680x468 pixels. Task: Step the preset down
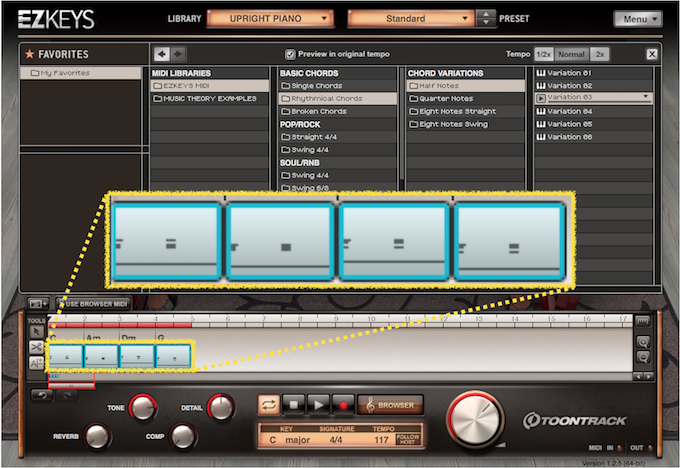point(486,22)
